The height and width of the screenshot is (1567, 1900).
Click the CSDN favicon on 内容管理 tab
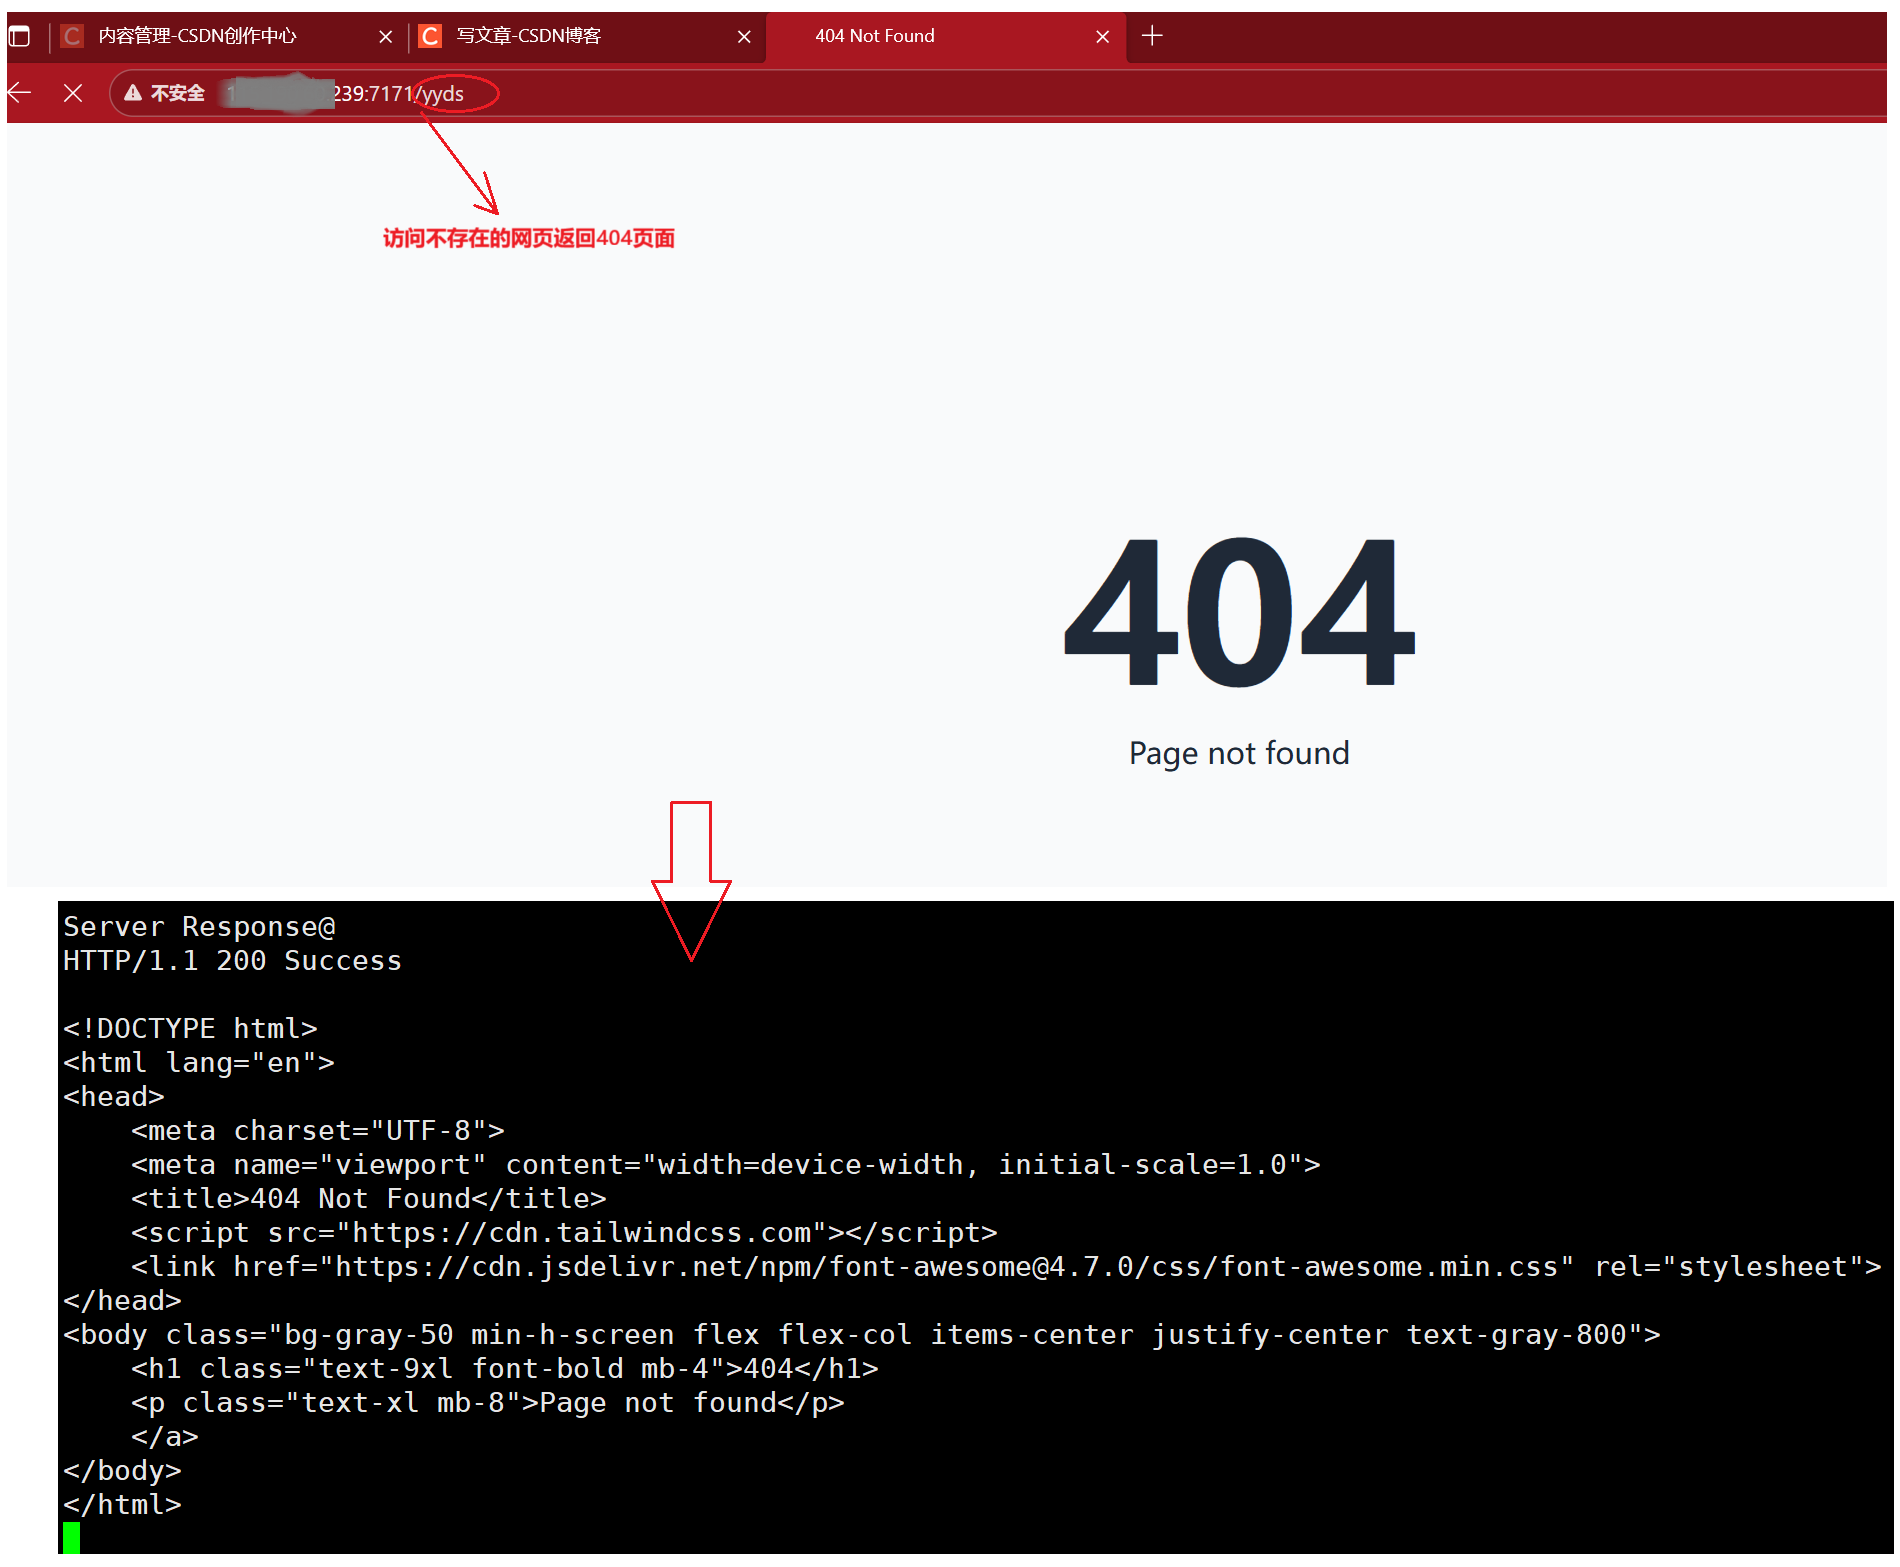[72, 37]
